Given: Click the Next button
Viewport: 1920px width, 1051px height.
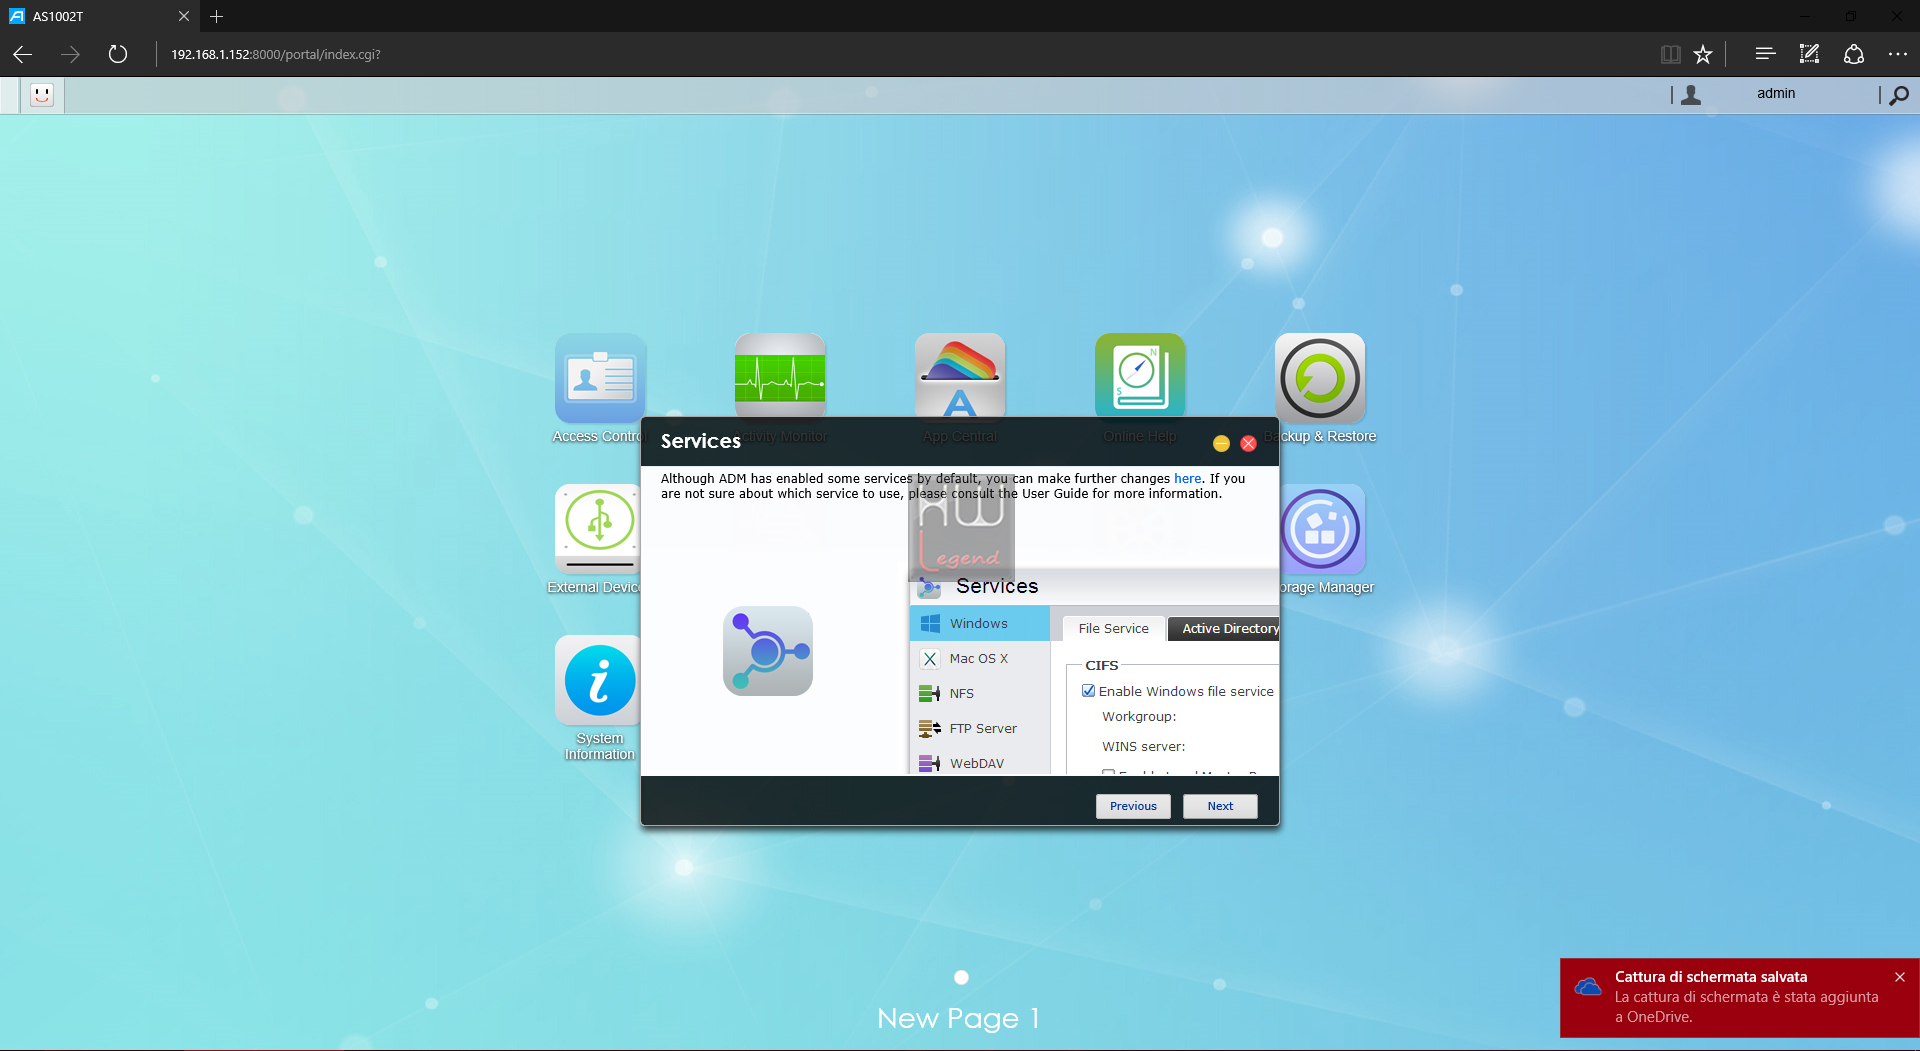Looking at the screenshot, I should [1220, 806].
